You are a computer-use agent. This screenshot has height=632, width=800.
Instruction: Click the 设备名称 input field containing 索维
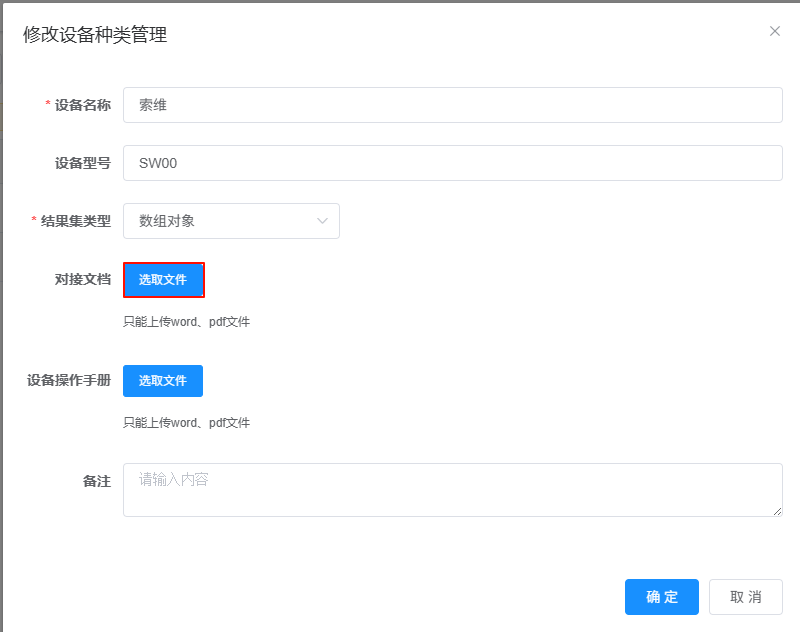click(452, 105)
